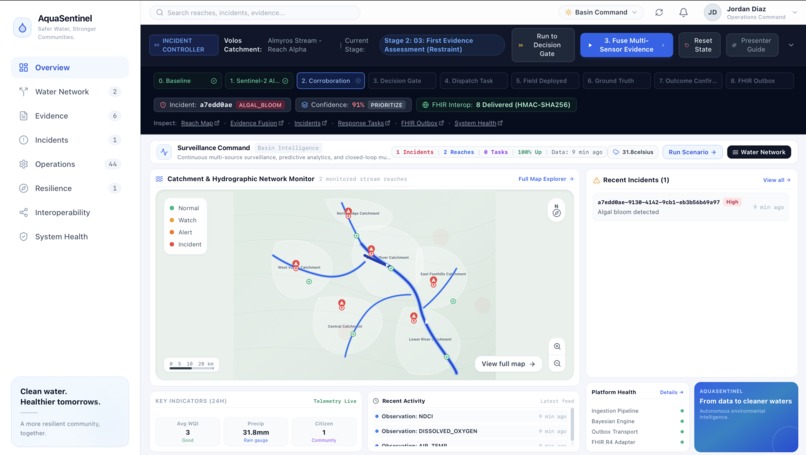Click the Central Catchment incident marker
This screenshot has width=806, height=455.
(342, 304)
